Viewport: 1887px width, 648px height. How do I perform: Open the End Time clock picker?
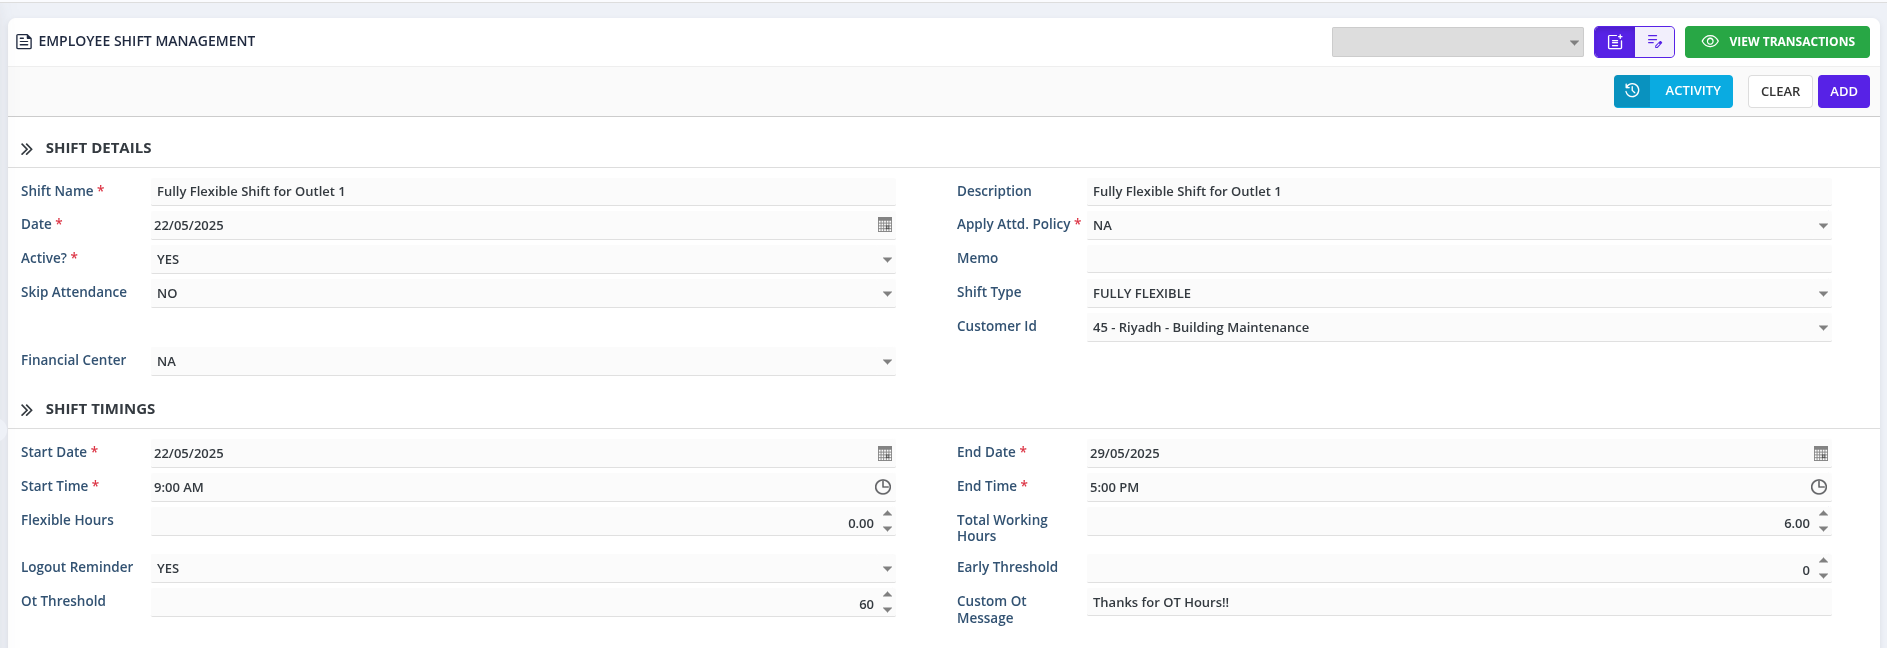(1819, 487)
